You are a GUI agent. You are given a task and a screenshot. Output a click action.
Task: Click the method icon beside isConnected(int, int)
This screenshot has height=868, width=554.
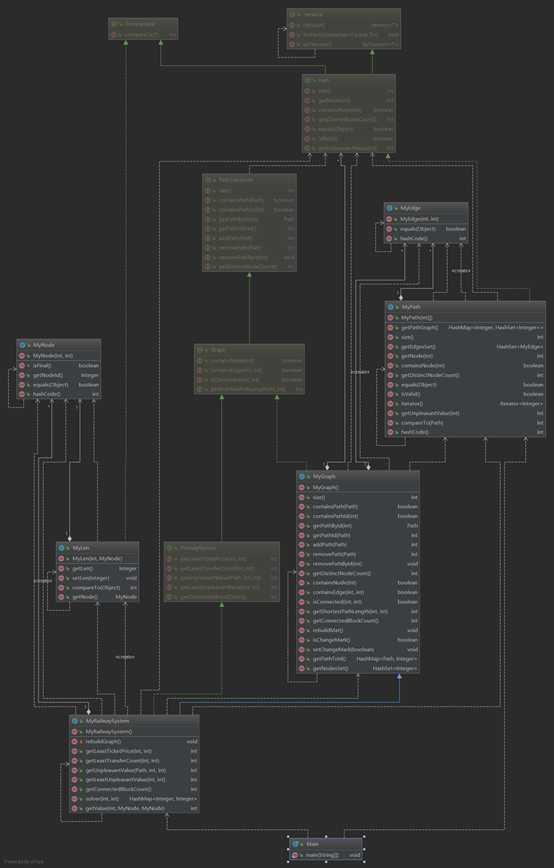[302, 602]
